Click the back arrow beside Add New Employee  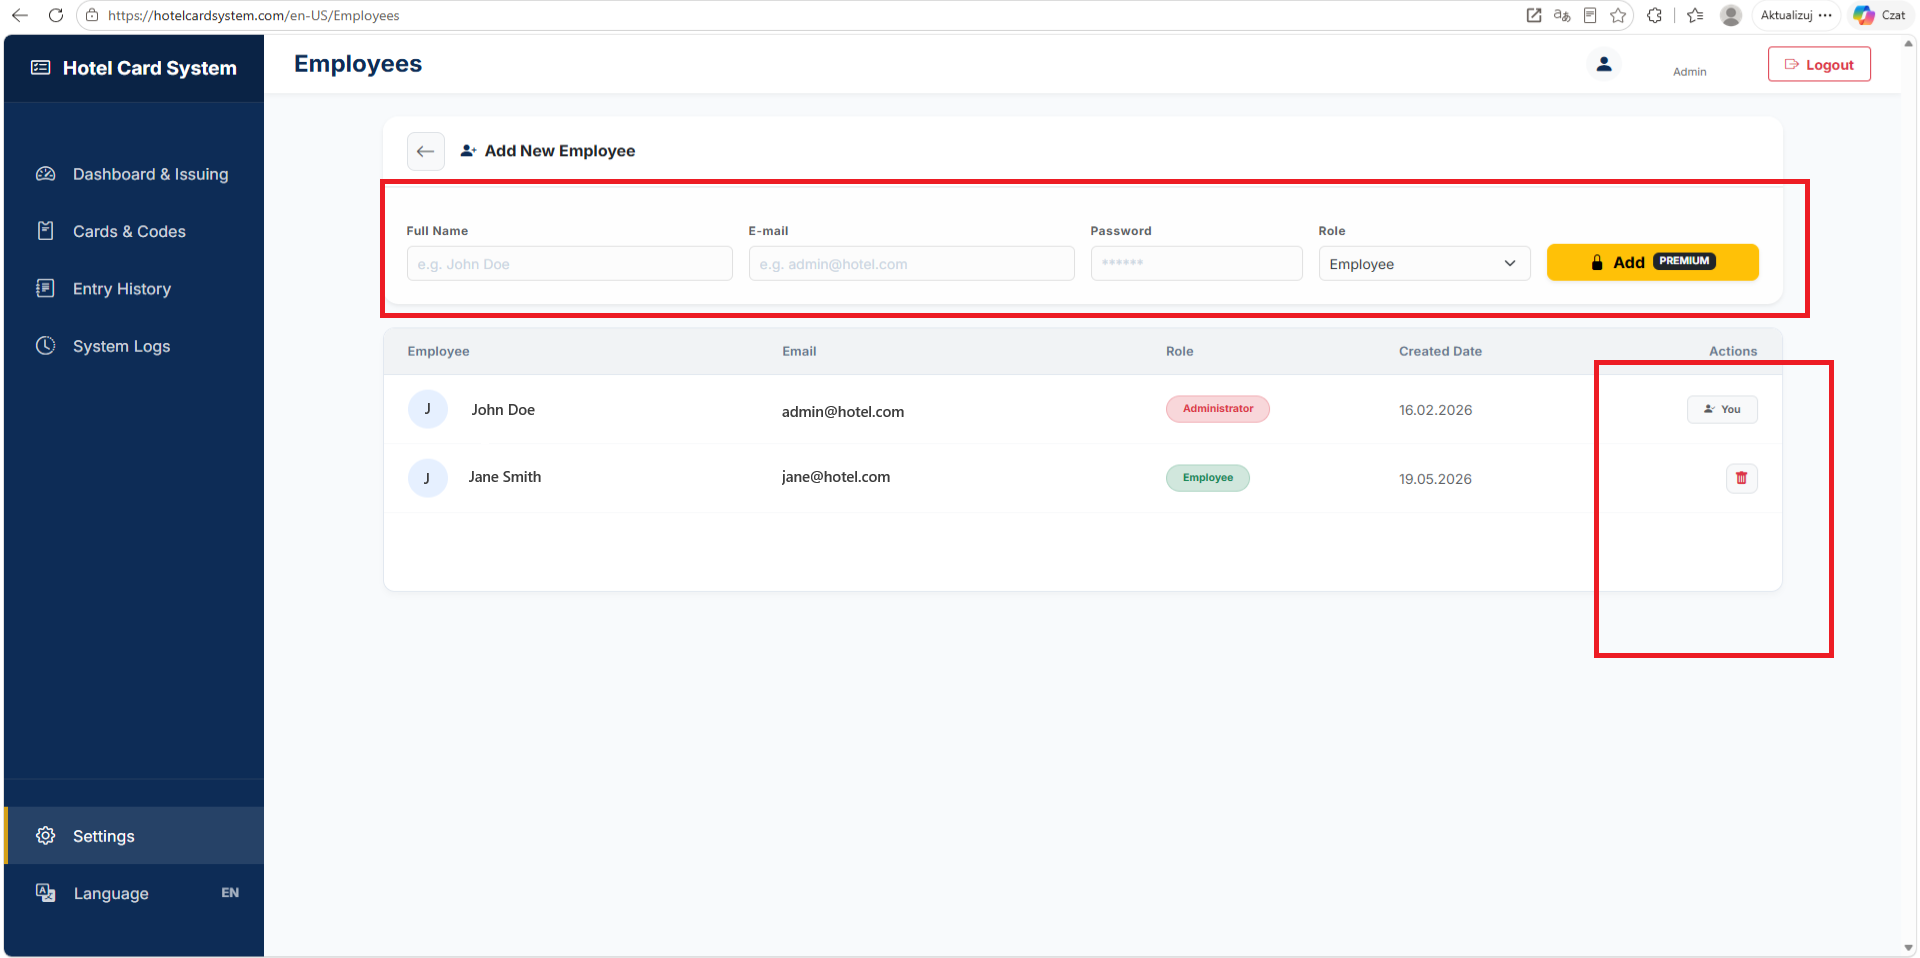tap(425, 151)
